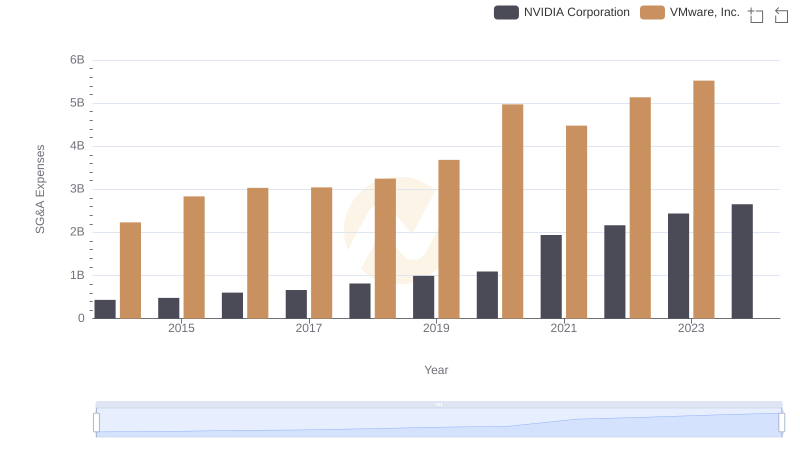Select the 2022 VMware bar
The height and width of the screenshot is (461, 800).
click(640, 208)
